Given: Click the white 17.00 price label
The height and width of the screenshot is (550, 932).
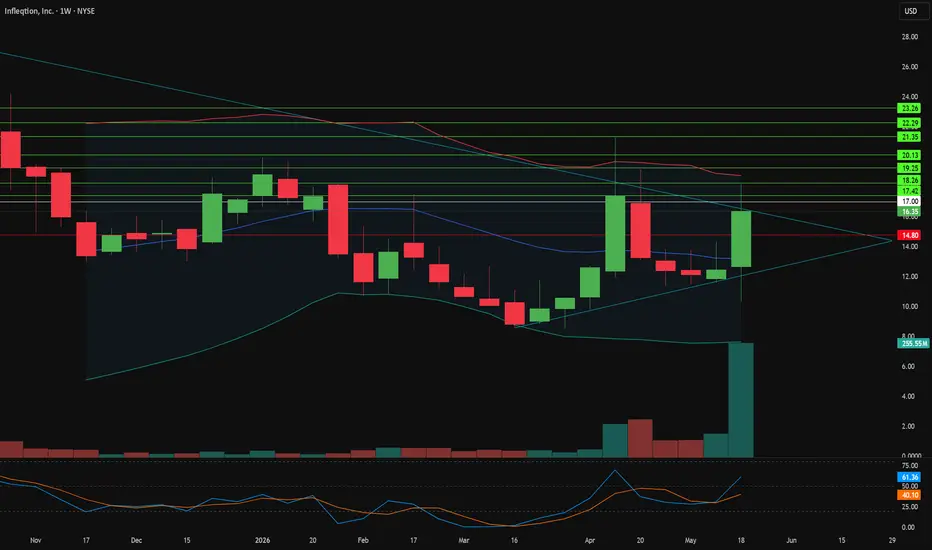Looking at the screenshot, I should [909, 202].
